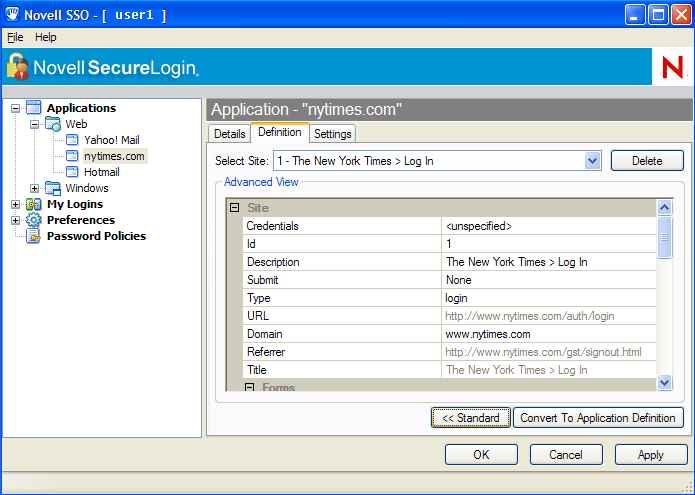Screen dimensions: 695x495
Task: Switch to the Definition tab
Action: point(280,132)
